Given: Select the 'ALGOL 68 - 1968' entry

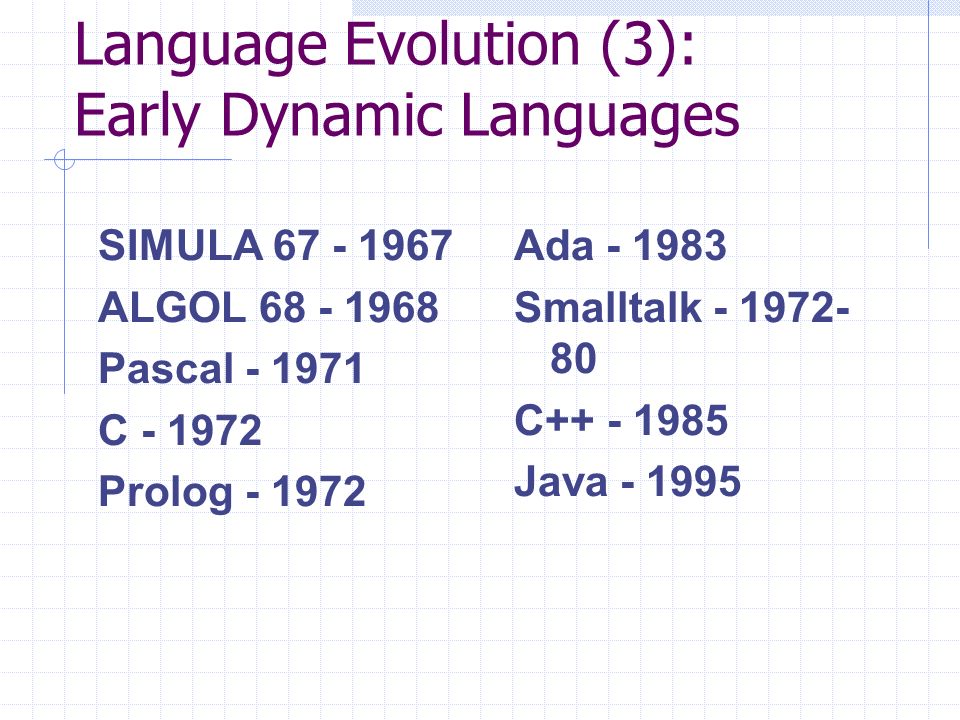Looking at the screenshot, I should [268, 307].
